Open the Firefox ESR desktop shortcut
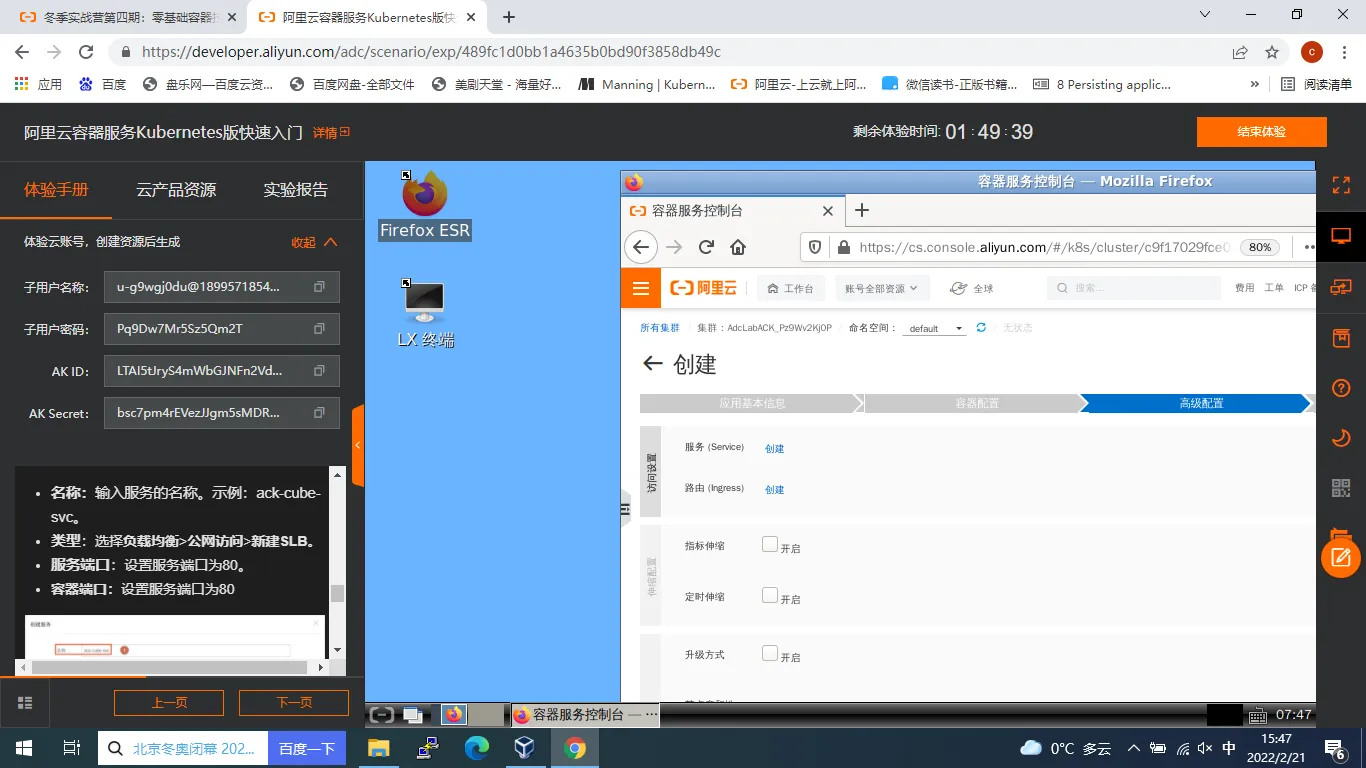The height and width of the screenshot is (768, 1366). (425, 205)
